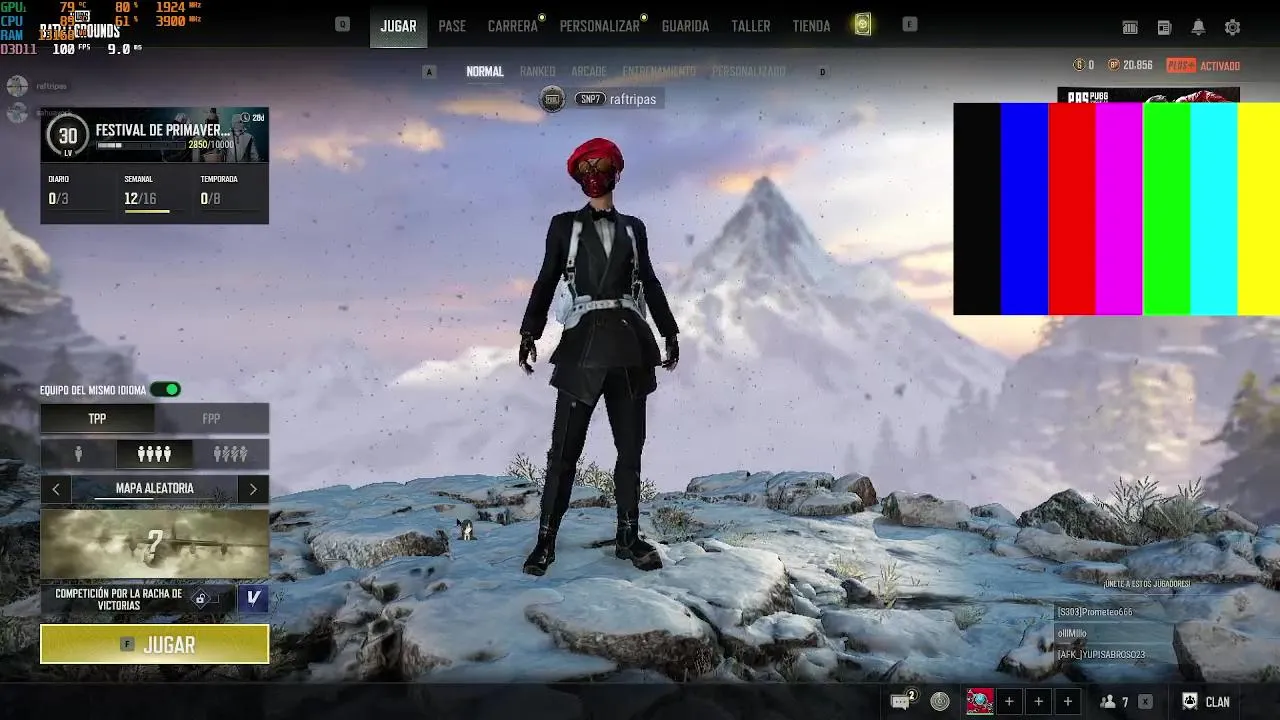The image size is (1280, 720).
Task: Open the Jugar tab
Action: (x=398, y=26)
